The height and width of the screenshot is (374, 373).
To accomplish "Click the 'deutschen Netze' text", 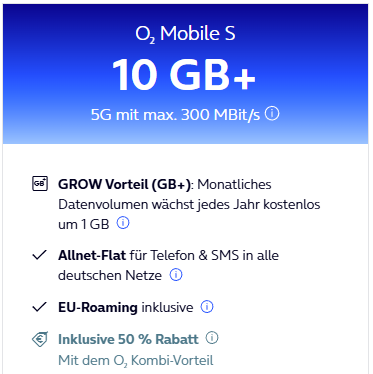I will (x=110, y=275).
